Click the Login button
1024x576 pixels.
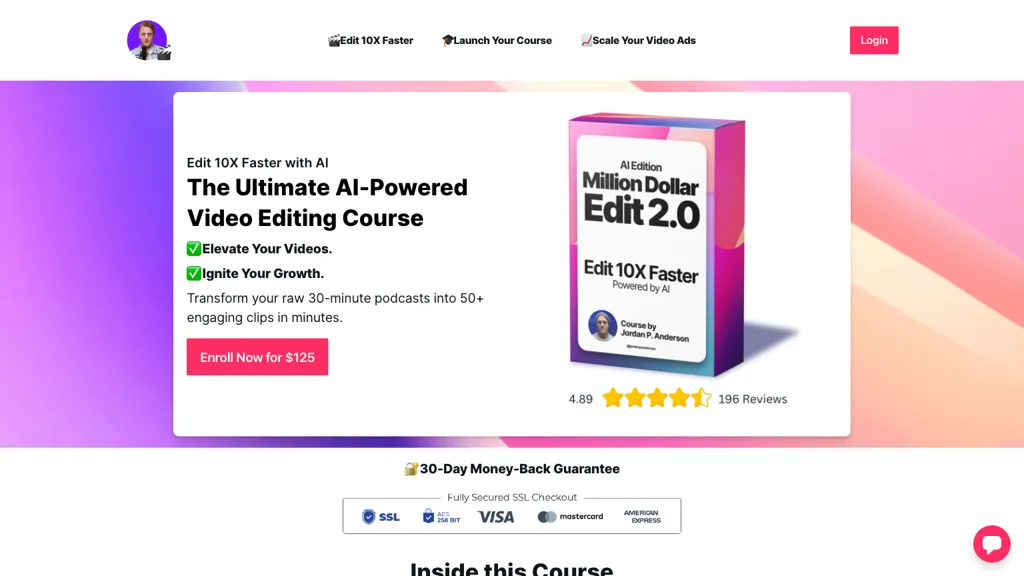point(874,40)
